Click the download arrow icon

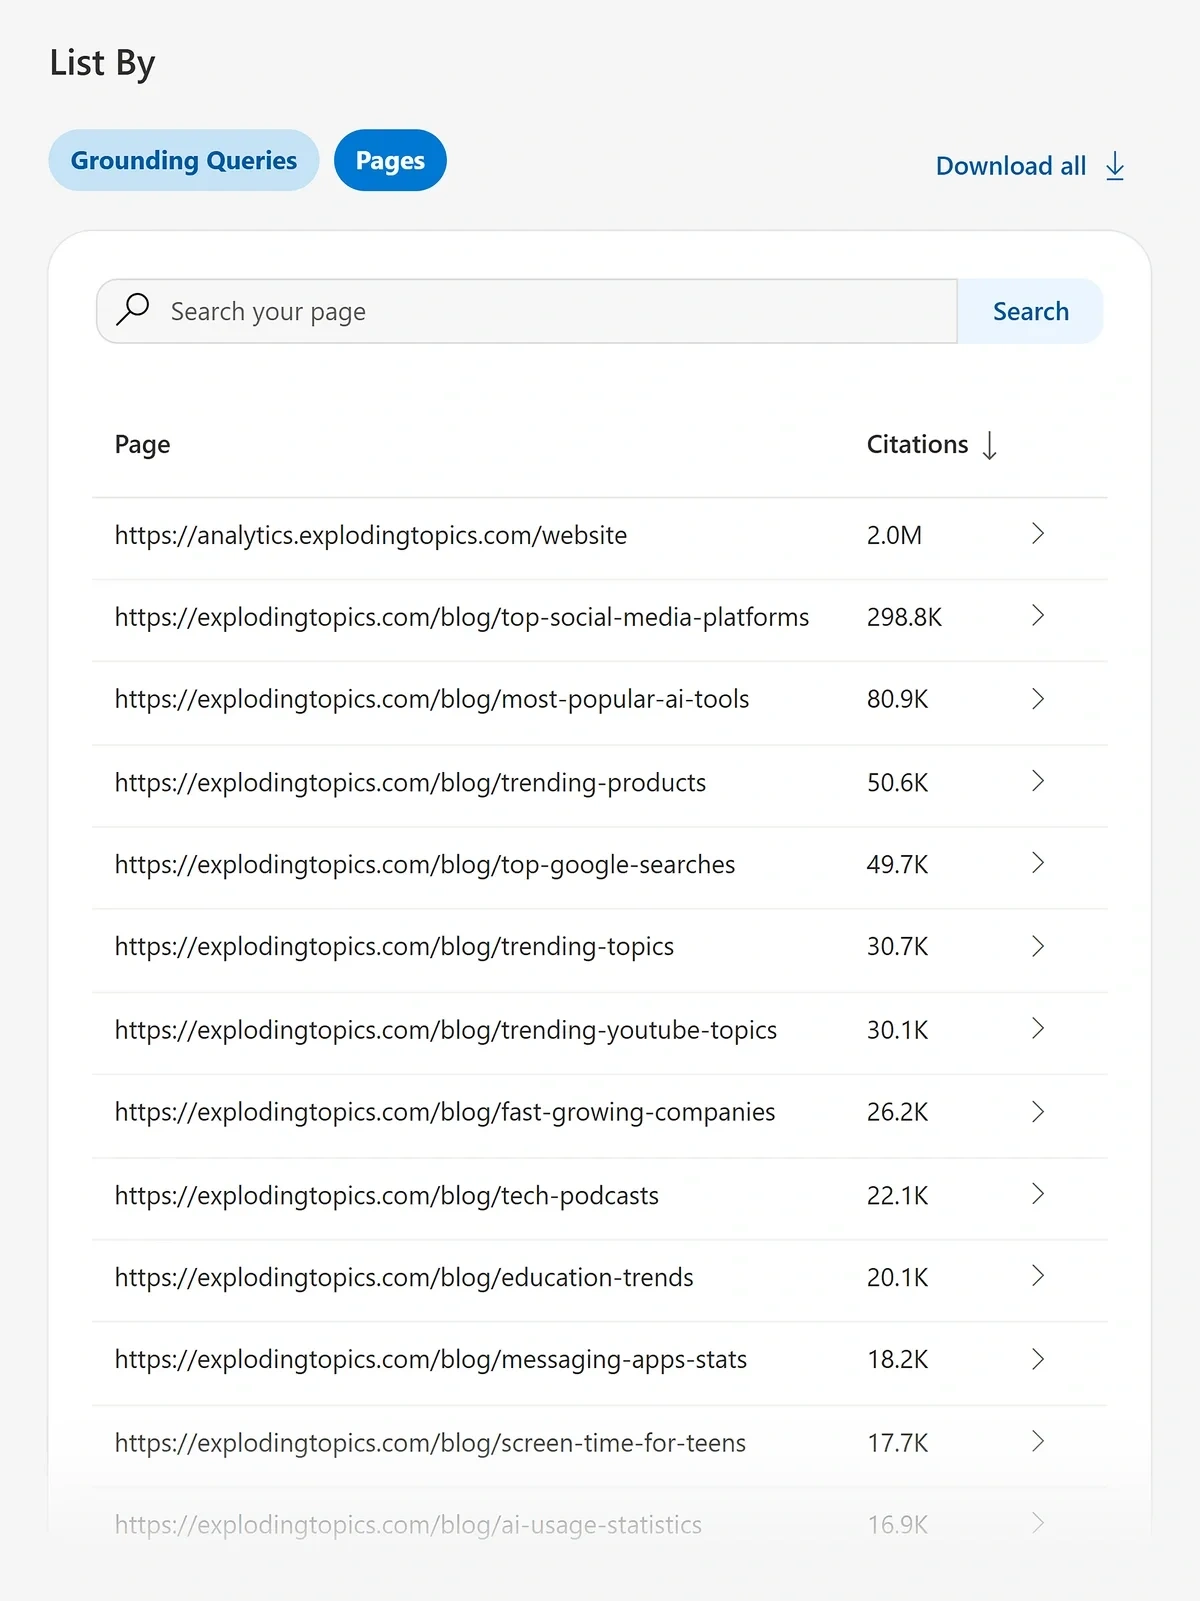(1115, 166)
